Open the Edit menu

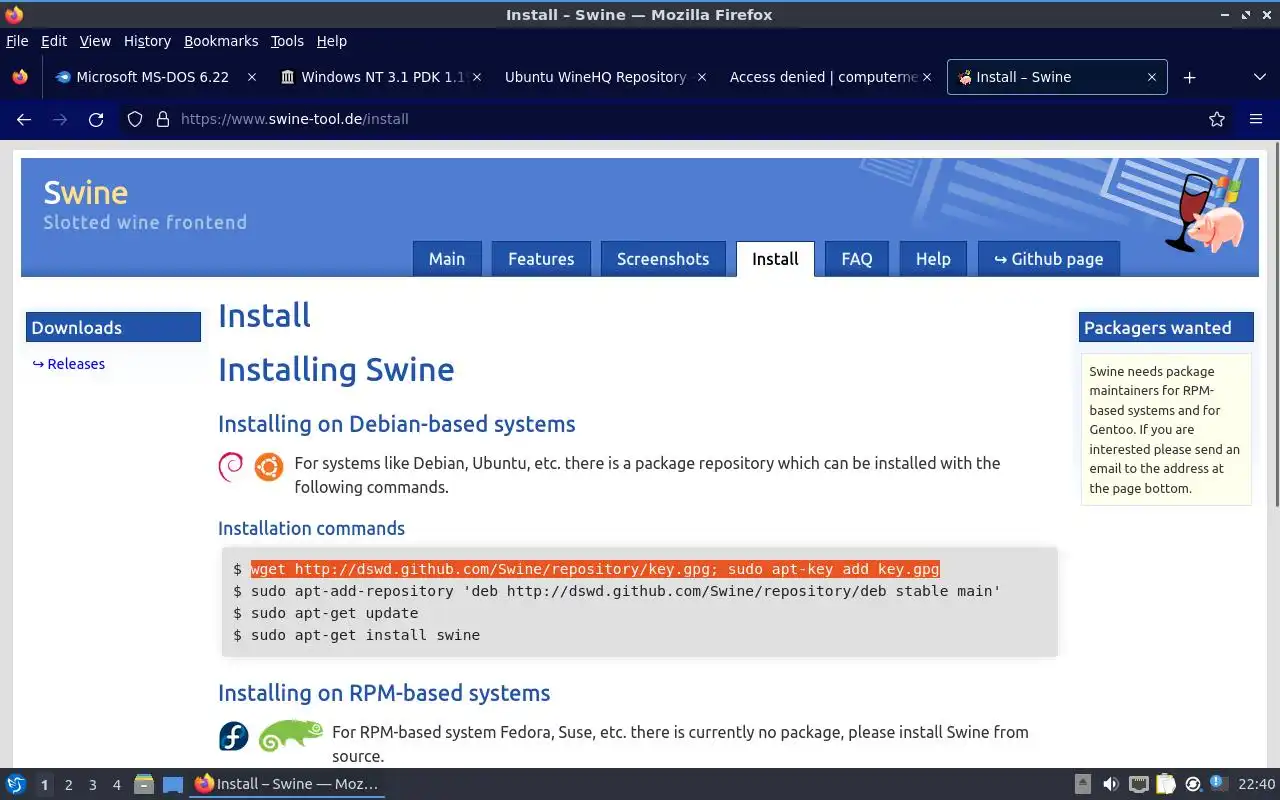click(54, 41)
